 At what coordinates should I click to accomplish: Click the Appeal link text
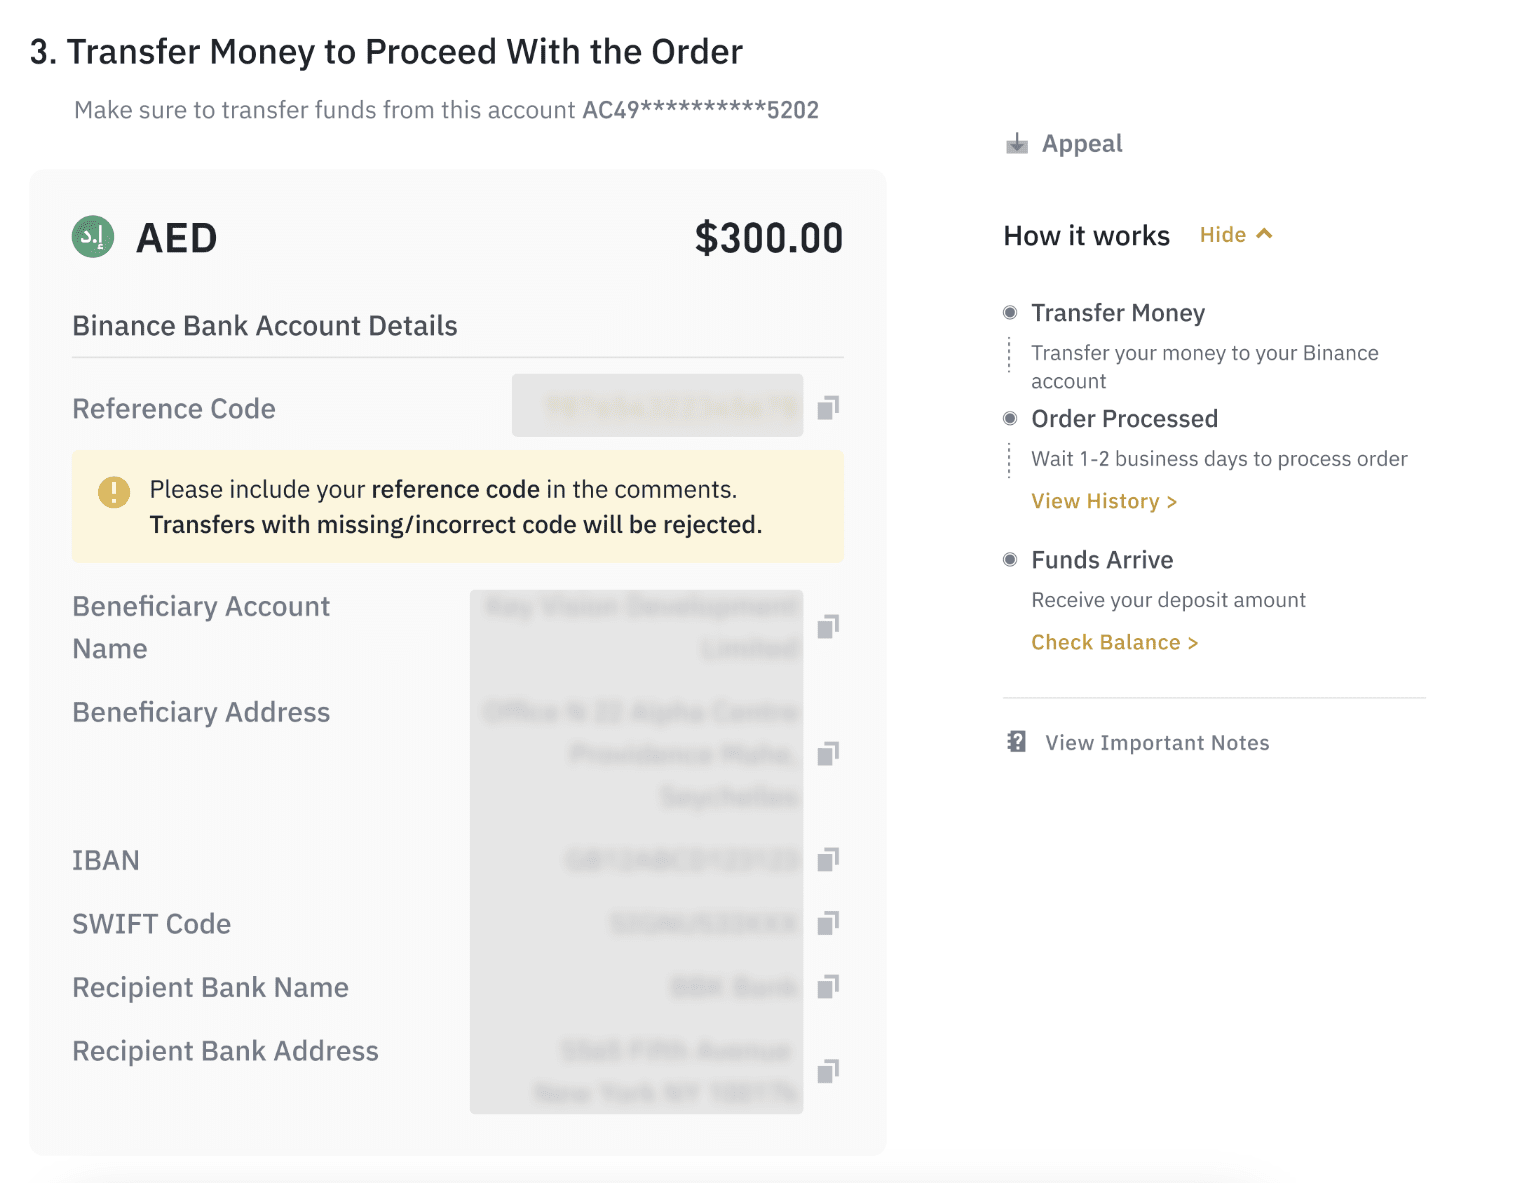pyautogui.click(x=1082, y=144)
